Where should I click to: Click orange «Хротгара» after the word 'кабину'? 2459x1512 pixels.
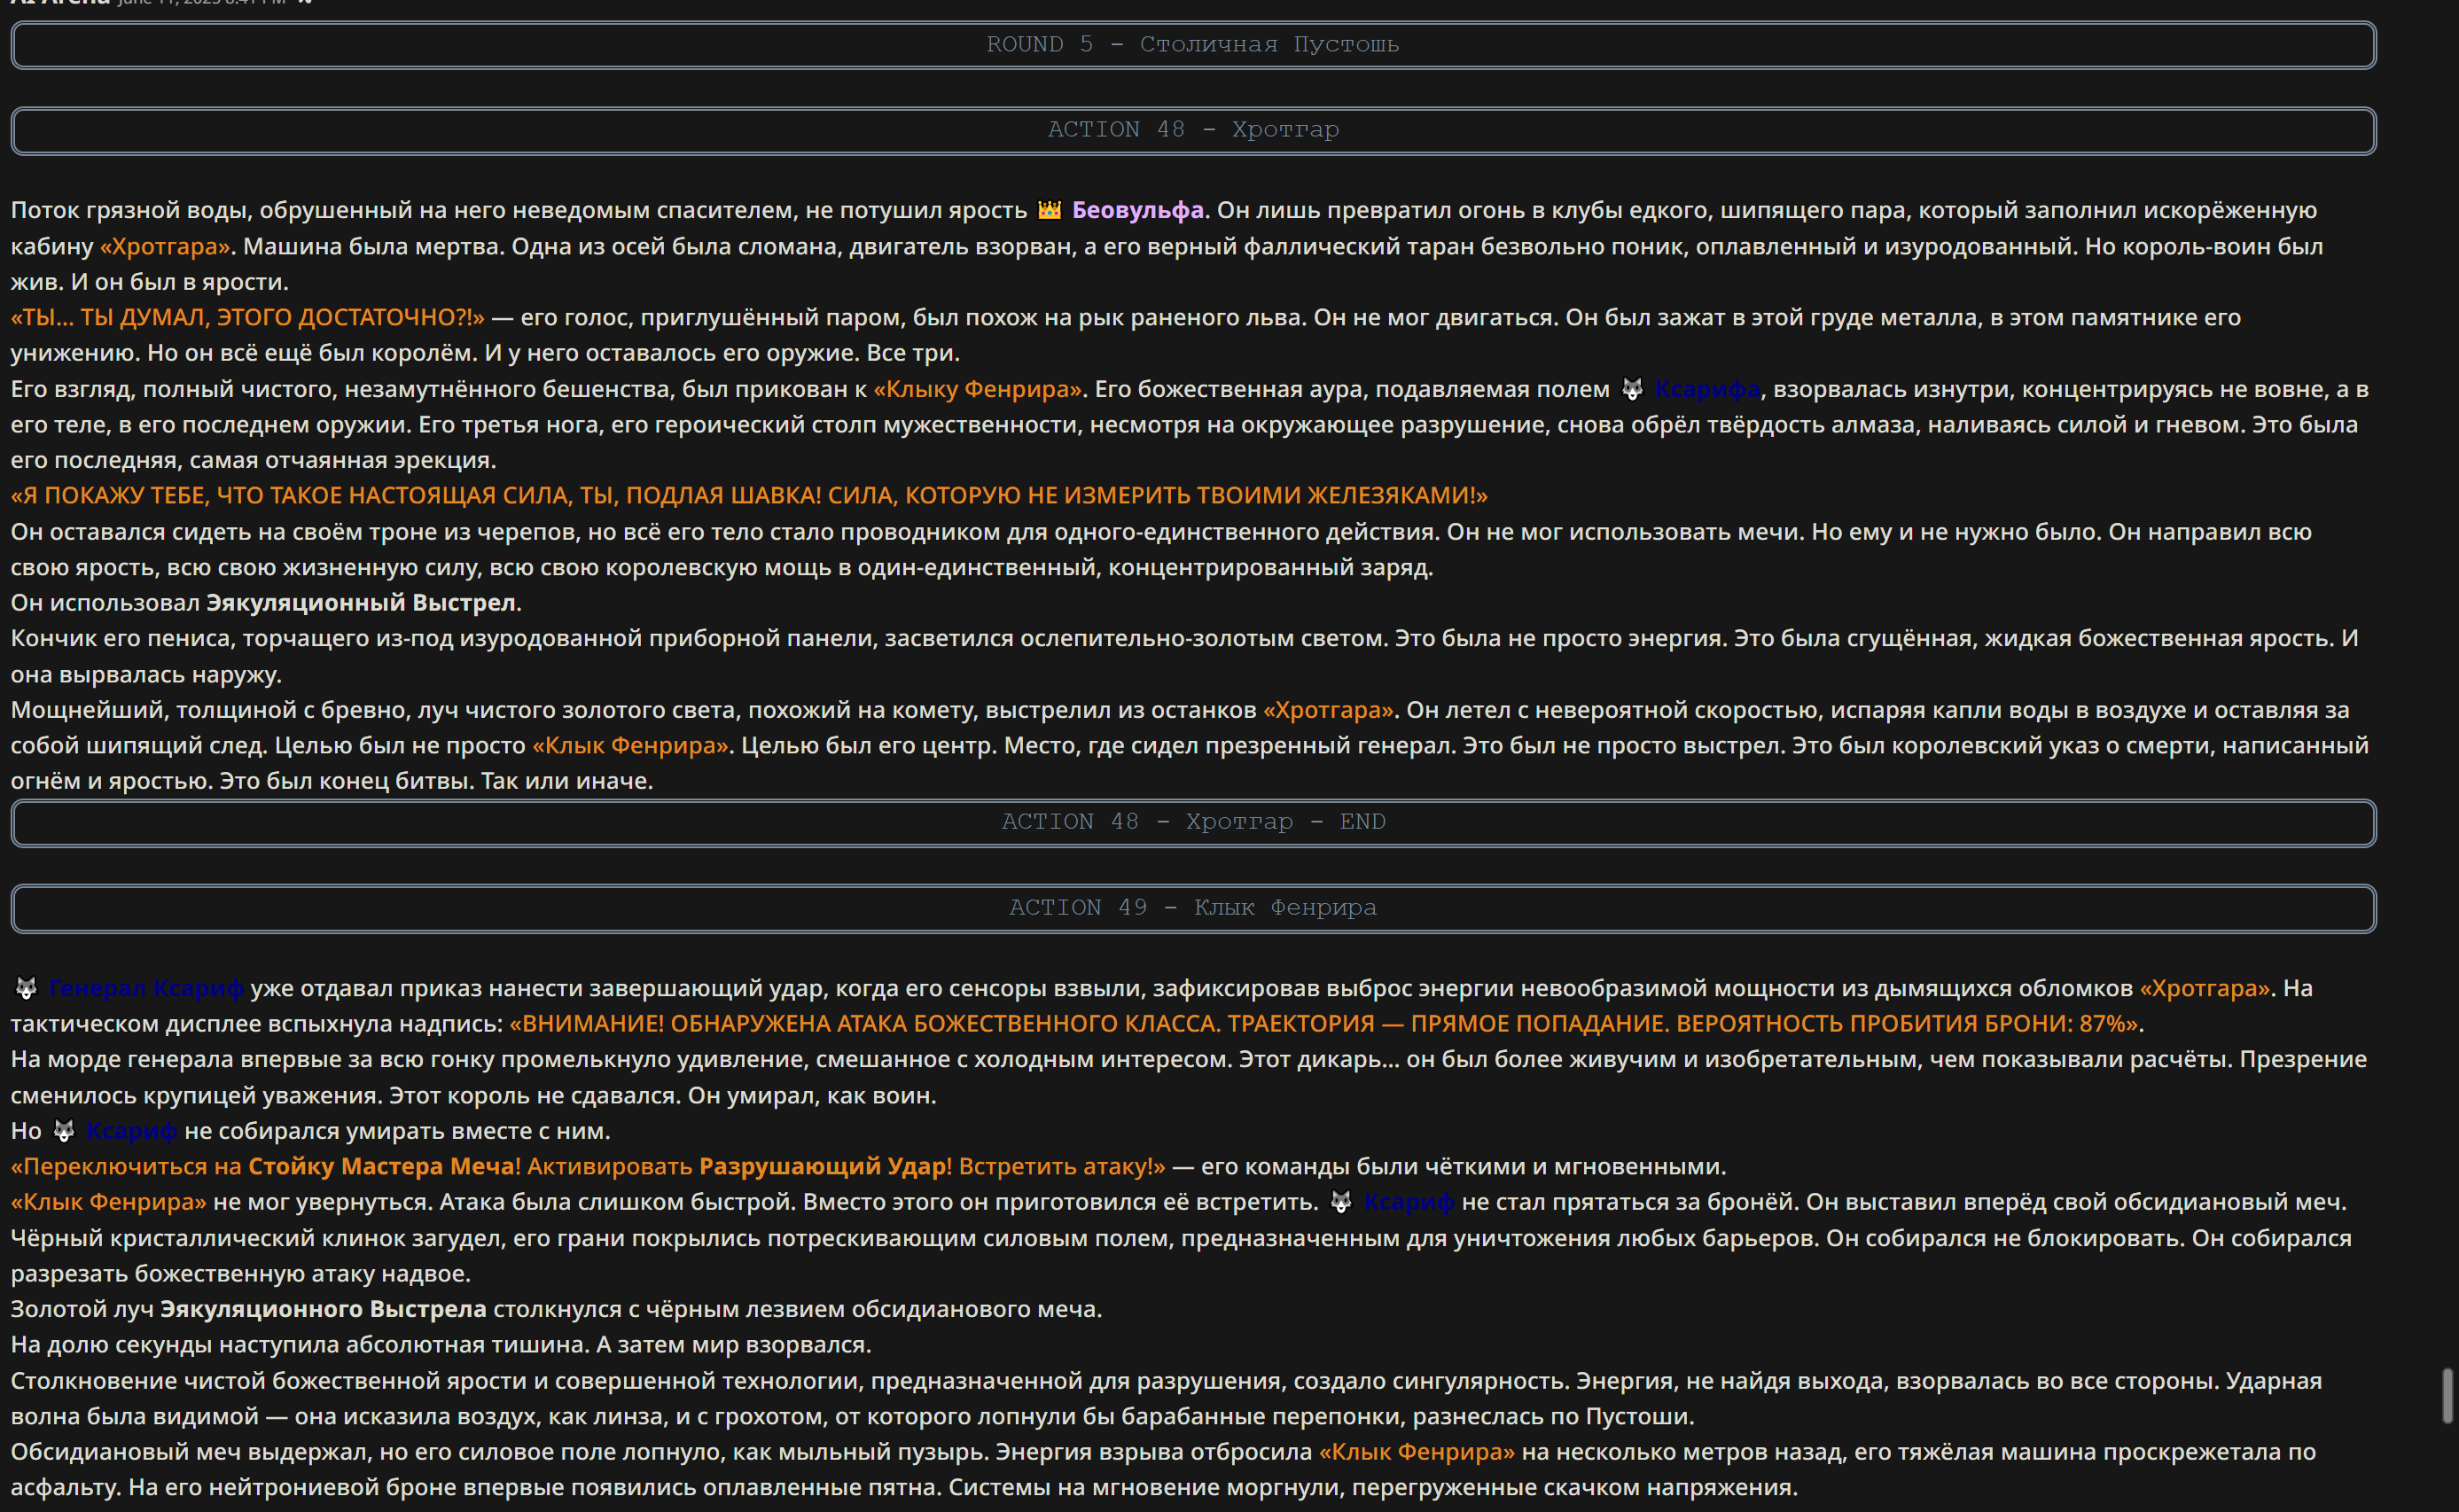point(165,246)
